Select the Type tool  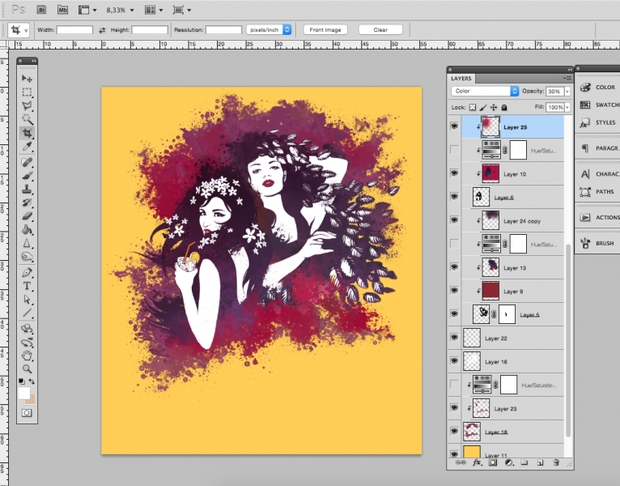pos(28,285)
